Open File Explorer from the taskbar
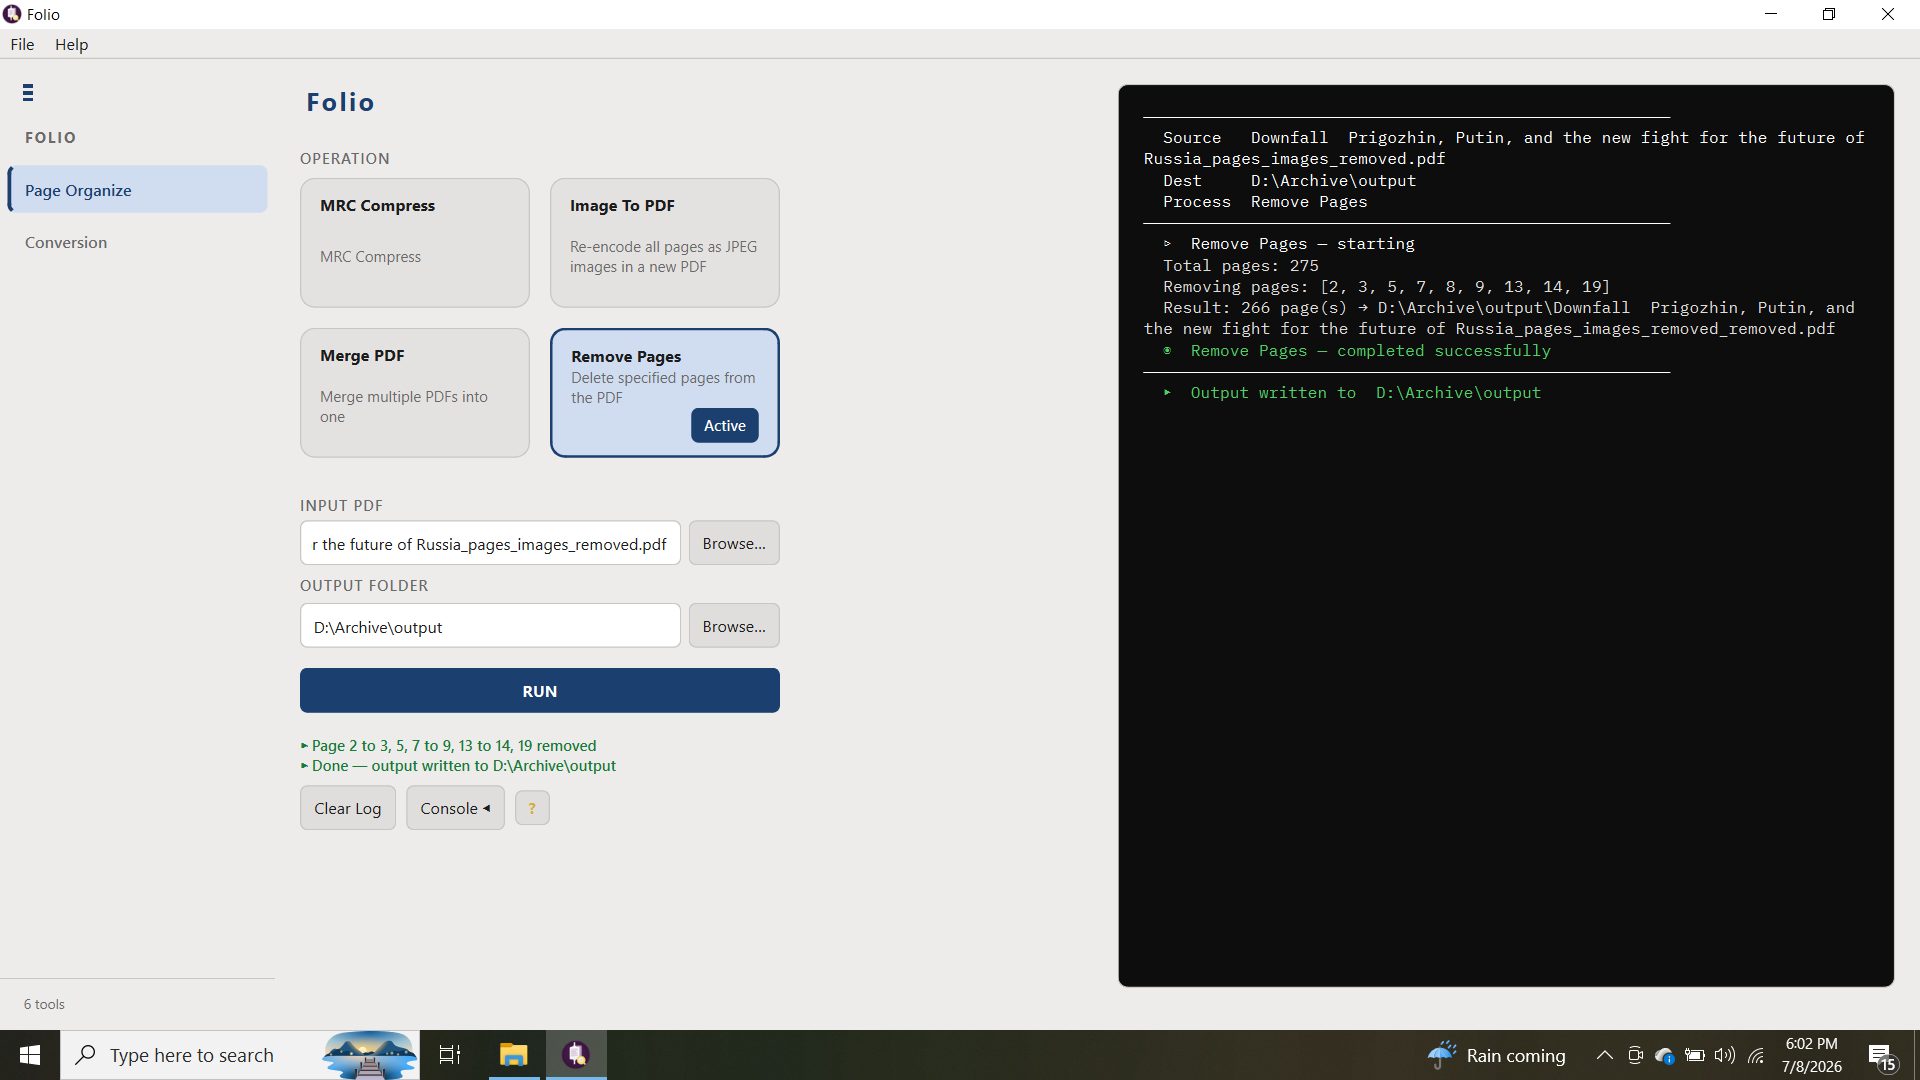 click(514, 1055)
